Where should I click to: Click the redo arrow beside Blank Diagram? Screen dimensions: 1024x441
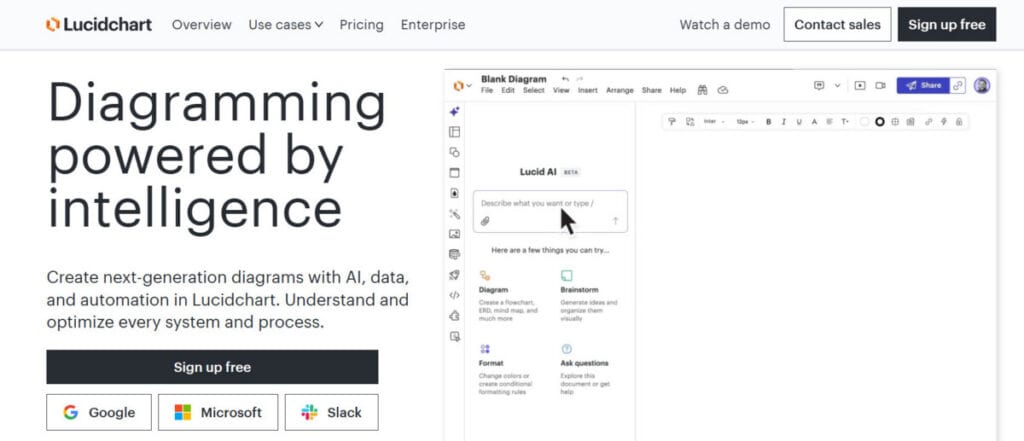[579, 79]
